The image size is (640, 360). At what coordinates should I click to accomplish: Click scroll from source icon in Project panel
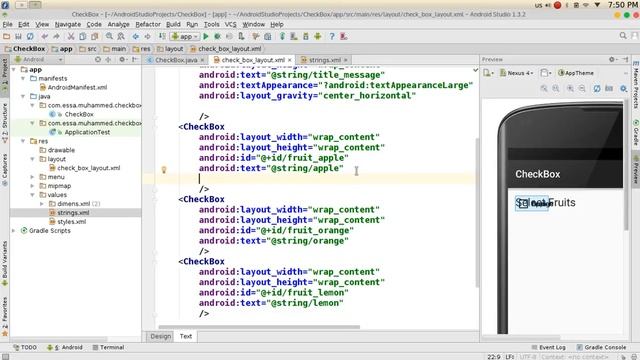point(98,60)
